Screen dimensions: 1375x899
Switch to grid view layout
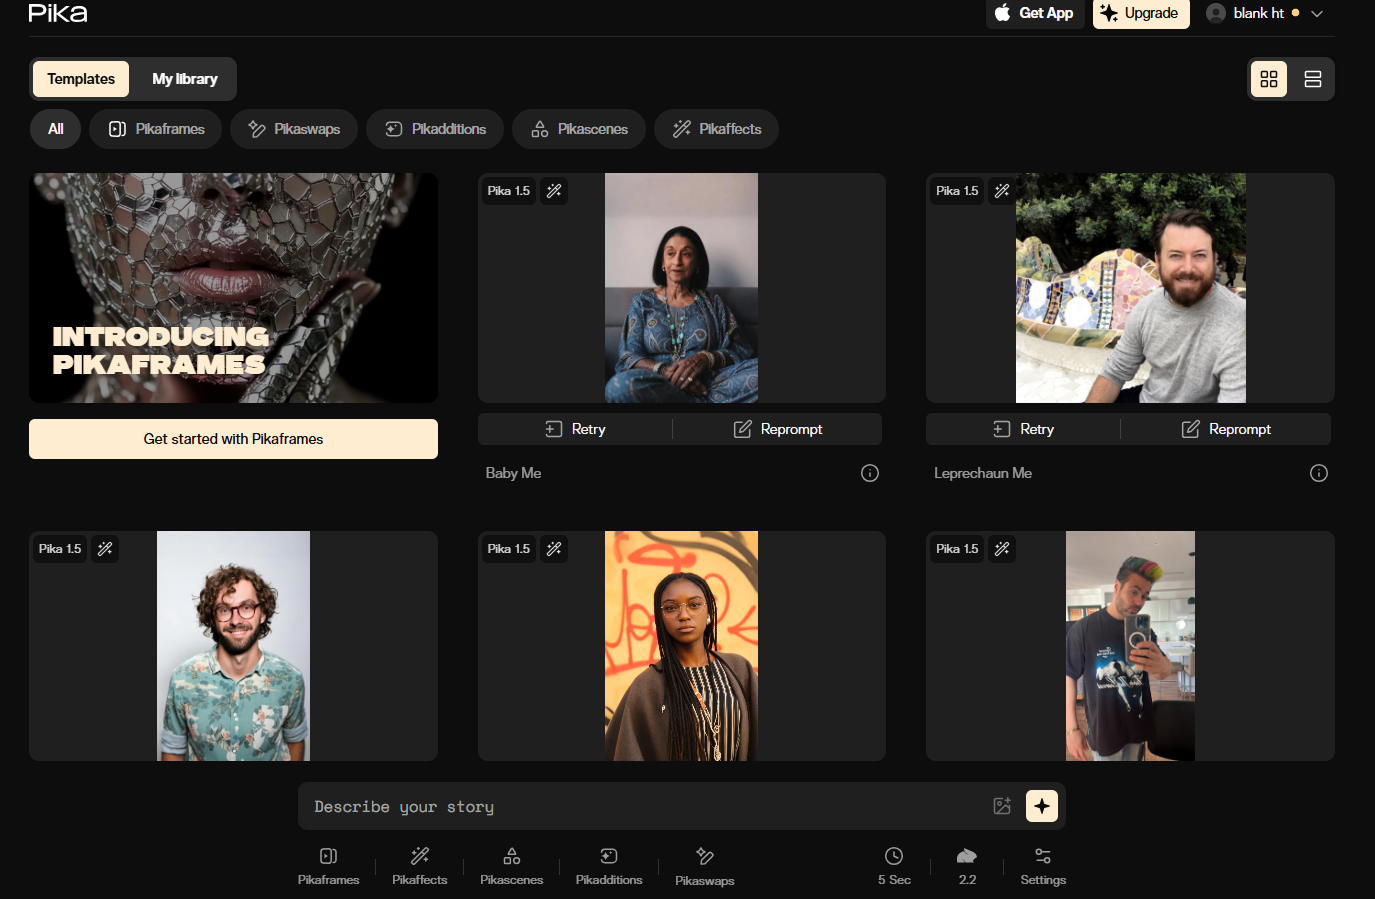(x=1268, y=77)
